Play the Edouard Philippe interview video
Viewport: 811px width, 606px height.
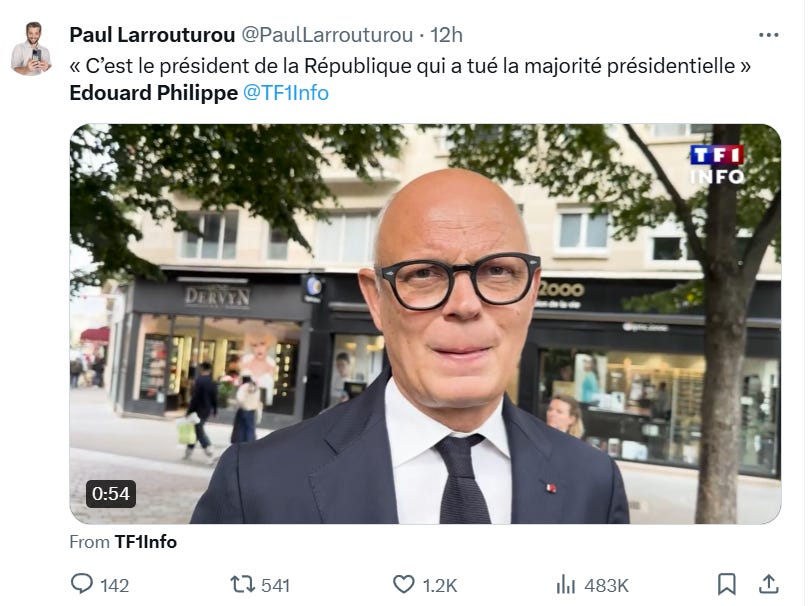click(x=425, y=324)
